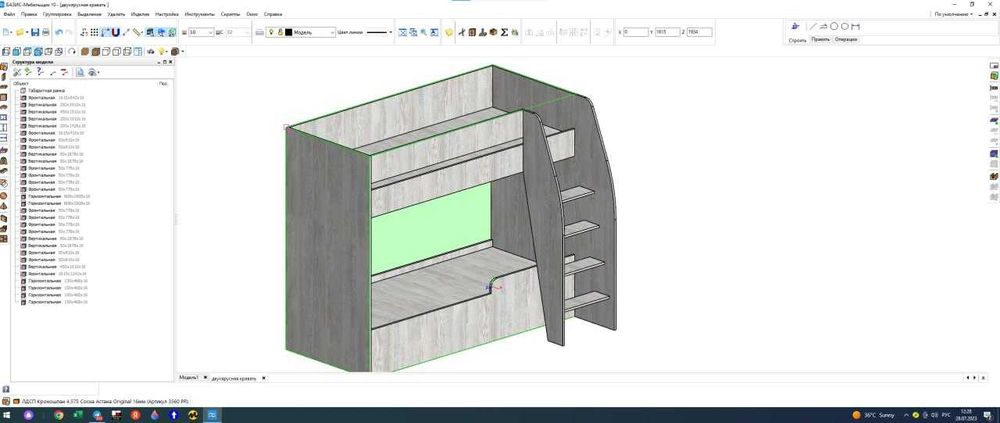
Task: Toggle the layer bulb visibility icon
Action: tap(269, 33)
